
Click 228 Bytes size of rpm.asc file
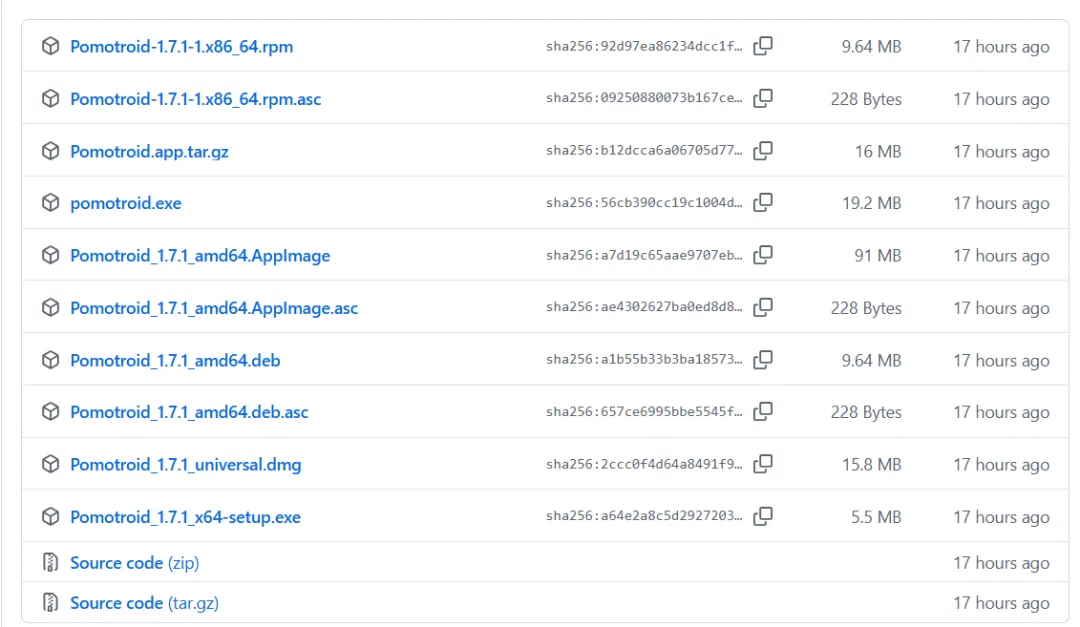pos(866,99)
